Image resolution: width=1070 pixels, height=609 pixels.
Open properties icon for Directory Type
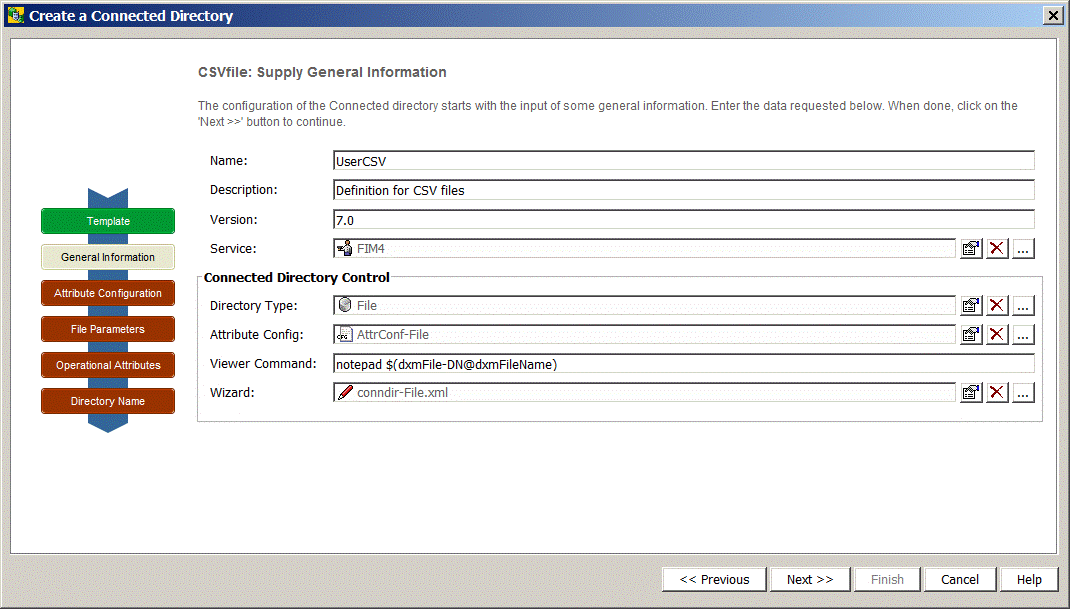click(x=970, y=306)
